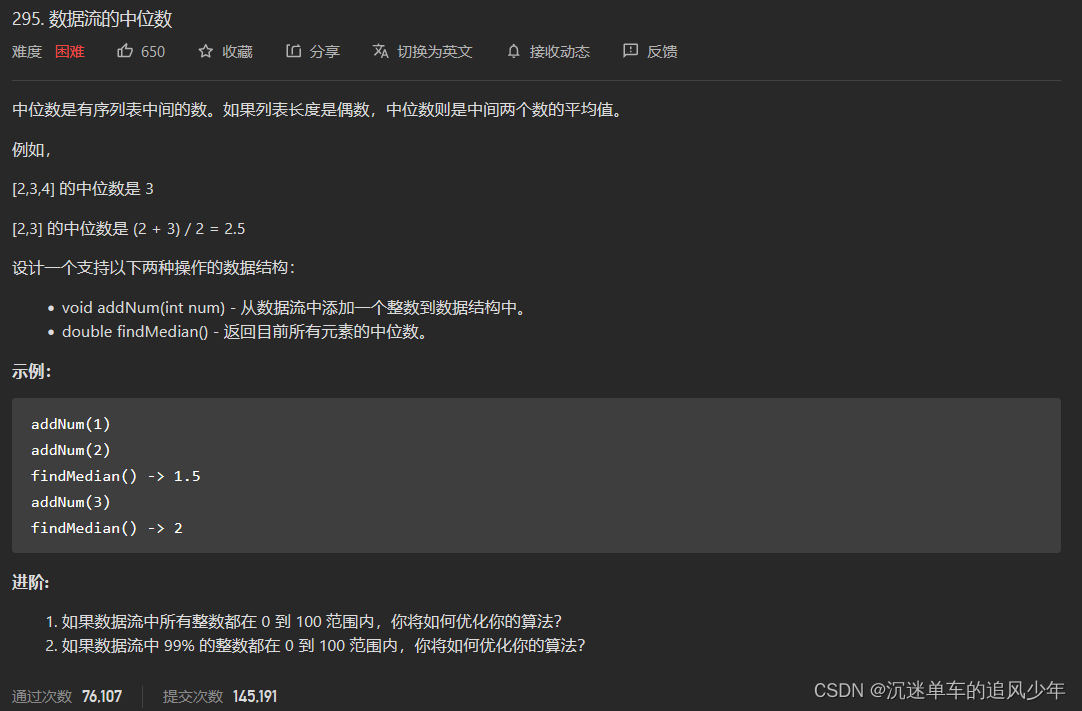Click the star collection icon
The image size is (1082, 711).
(203, 51)
